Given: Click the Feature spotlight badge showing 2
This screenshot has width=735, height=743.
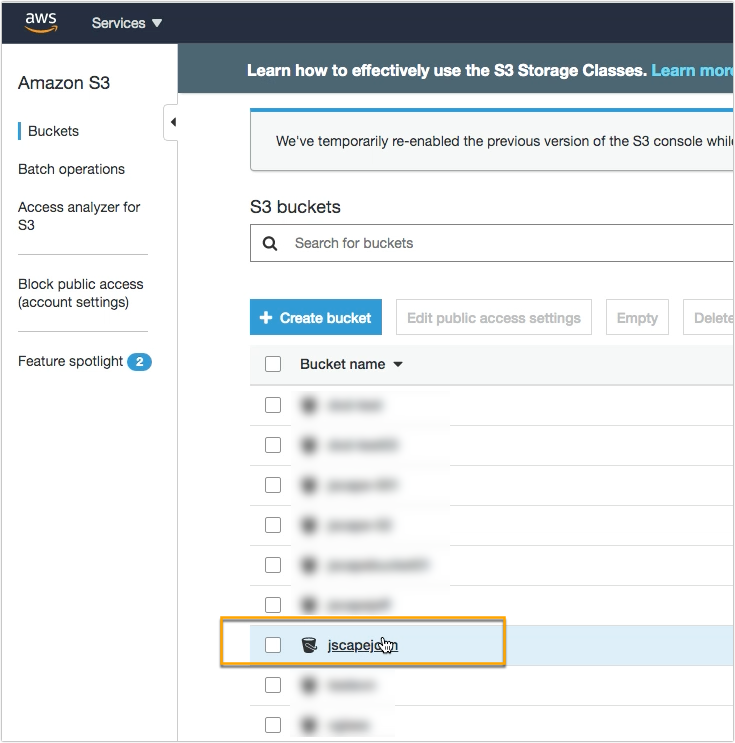Looking at the screenshot, I should tap(139, 362).
